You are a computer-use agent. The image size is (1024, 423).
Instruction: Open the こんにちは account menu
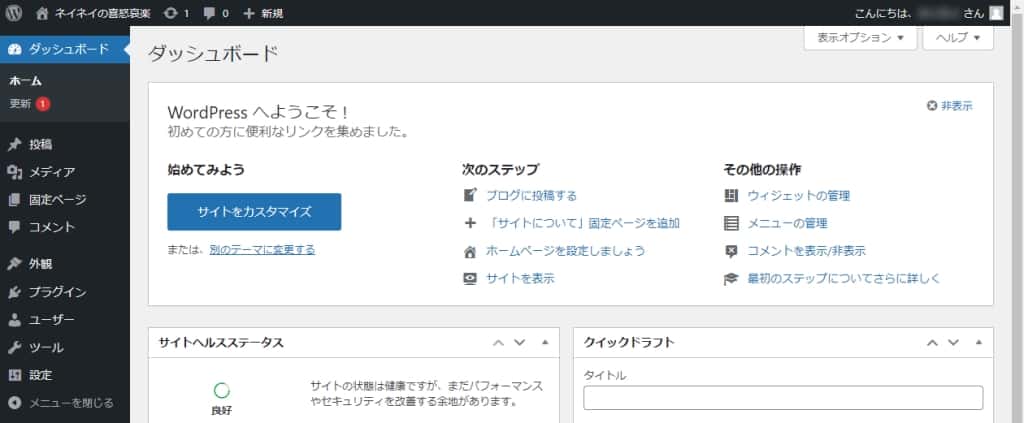929,13
